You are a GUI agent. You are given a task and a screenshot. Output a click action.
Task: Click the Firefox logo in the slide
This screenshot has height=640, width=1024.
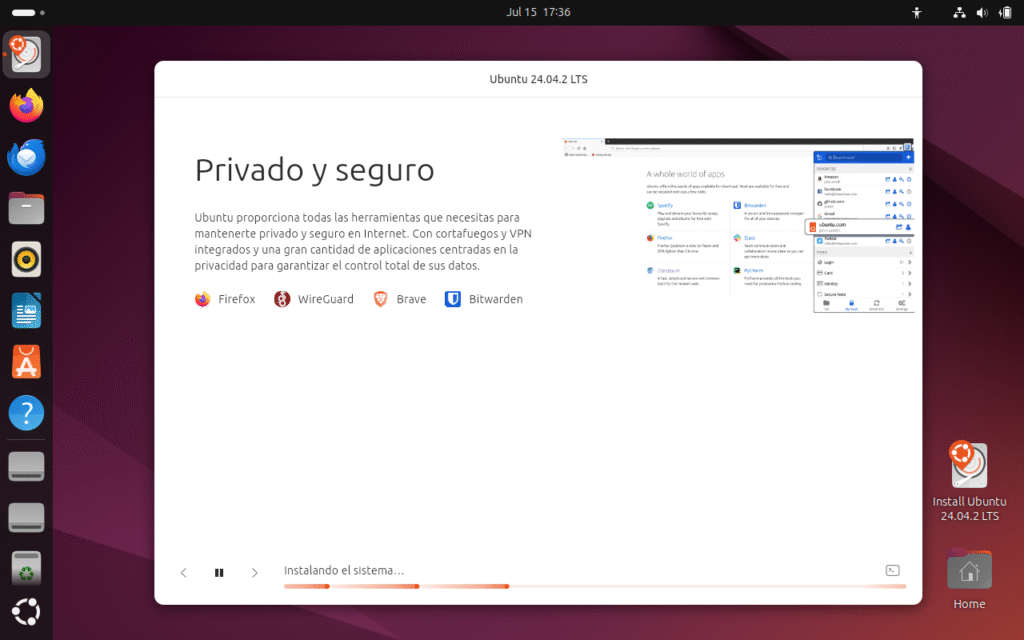click(x=202, y=299)
